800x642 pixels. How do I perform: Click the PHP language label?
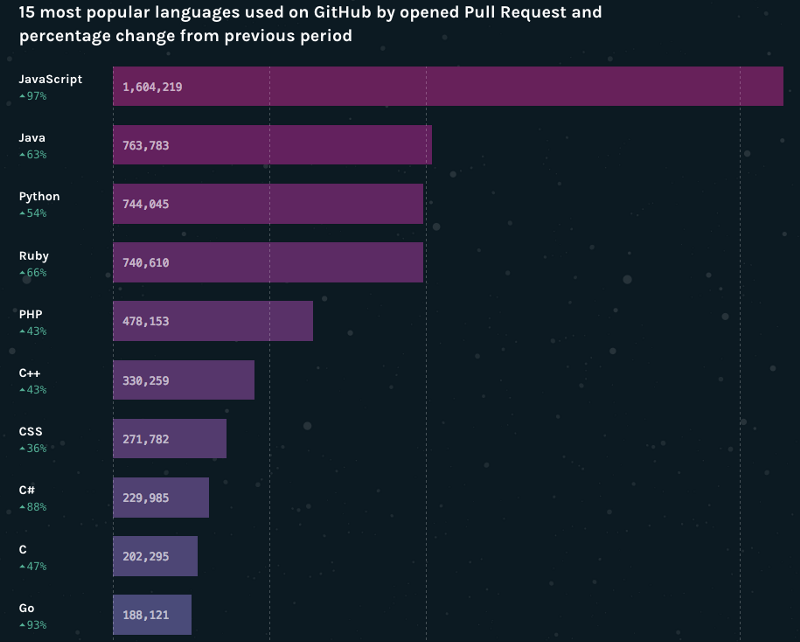coord(31,314)
